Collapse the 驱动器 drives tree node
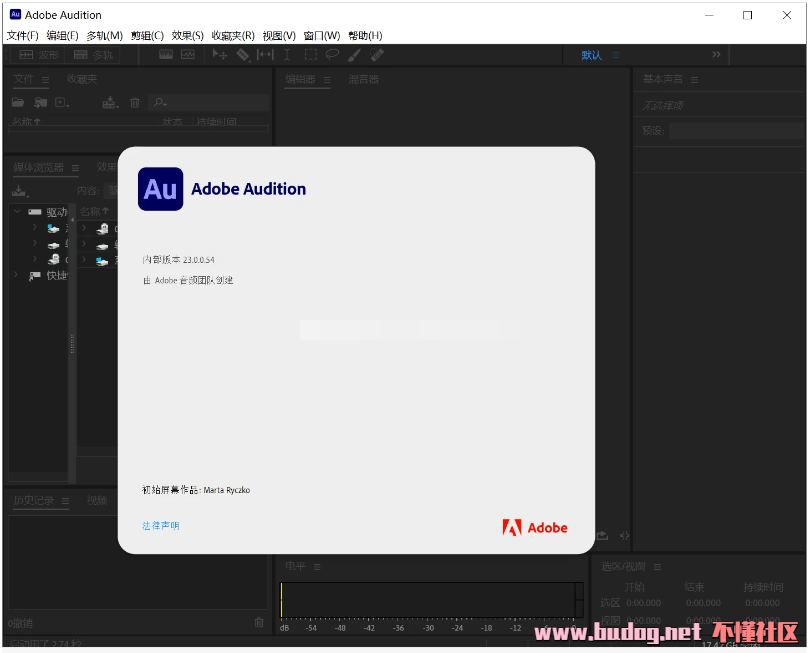The width and height of the screenshot is (808, 653). (x=17, y=212)
